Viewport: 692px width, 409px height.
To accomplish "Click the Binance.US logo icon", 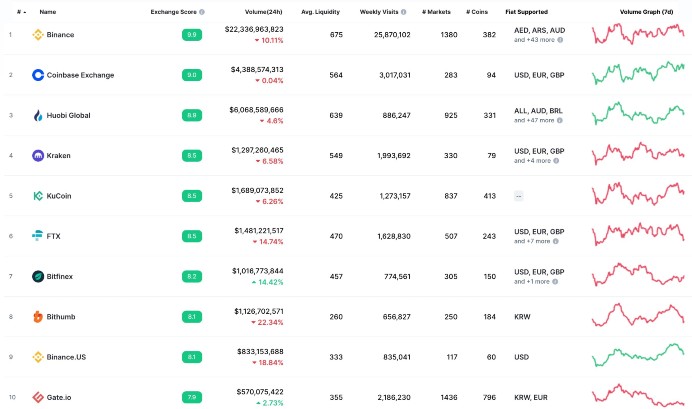I will (x=38, y=357).
